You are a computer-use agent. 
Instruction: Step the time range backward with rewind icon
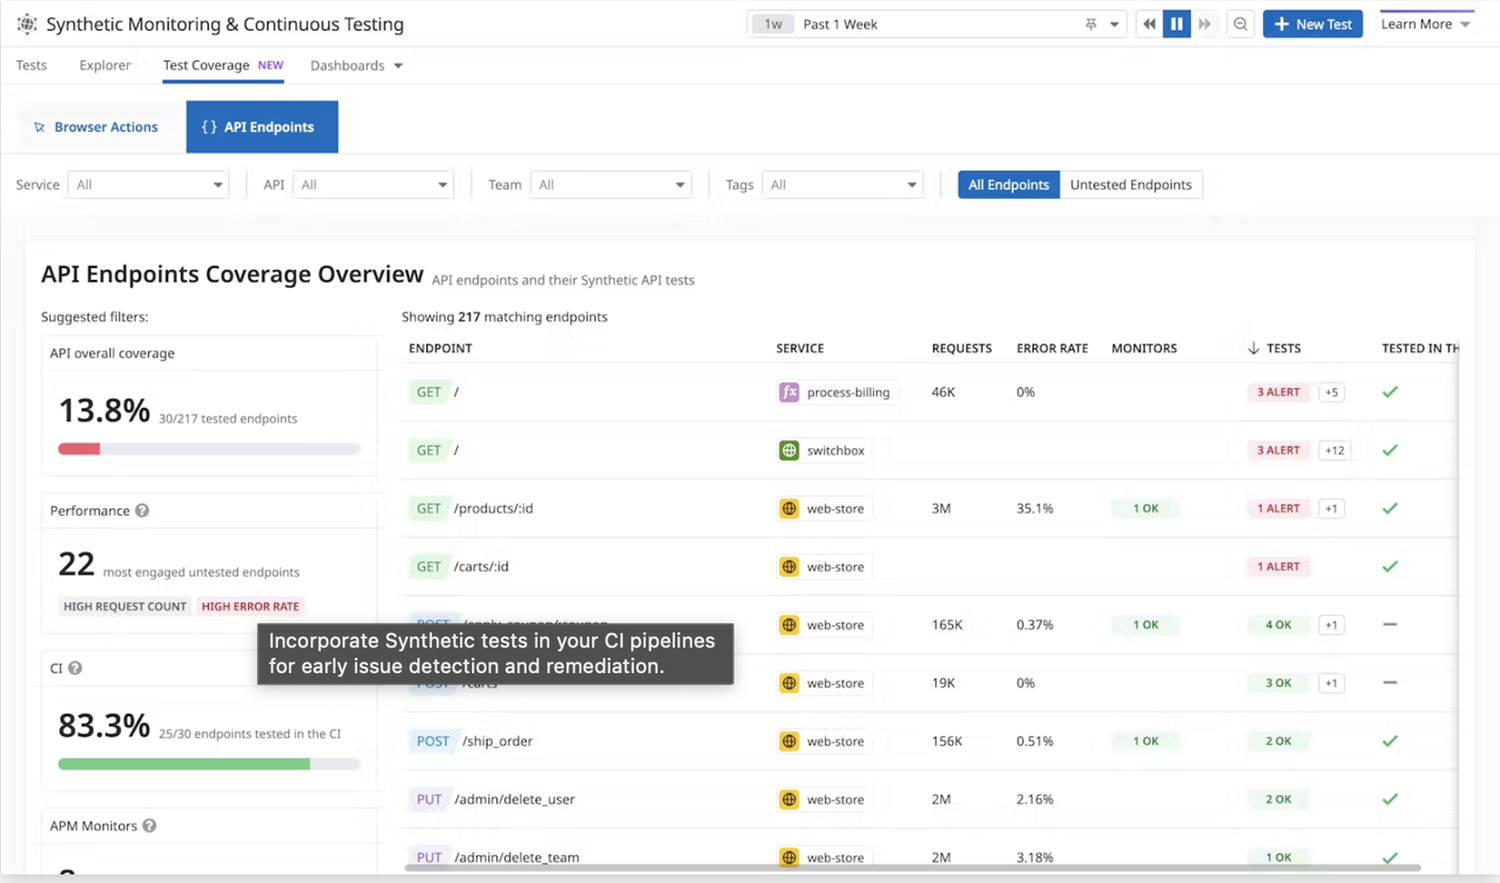(1149, 24)
